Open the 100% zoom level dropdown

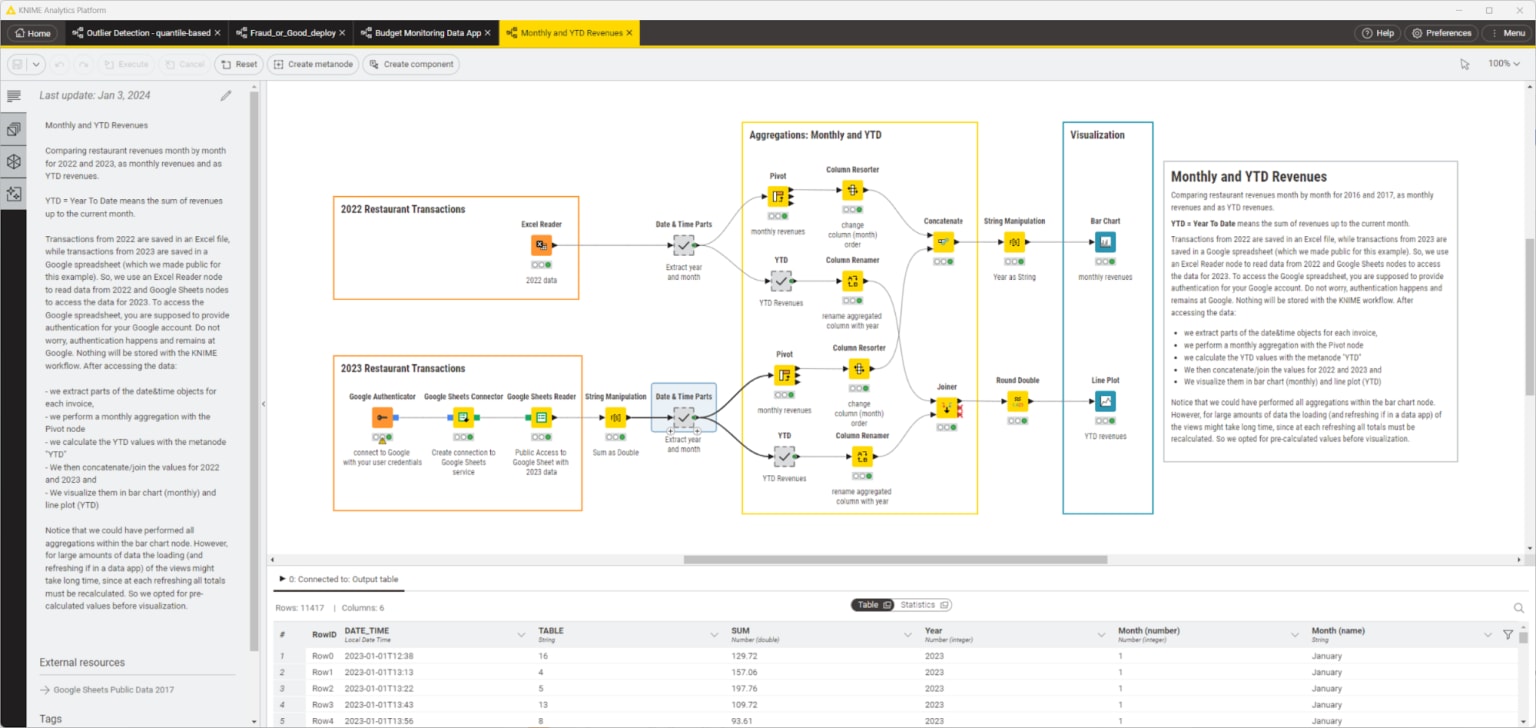point(1504,64)
